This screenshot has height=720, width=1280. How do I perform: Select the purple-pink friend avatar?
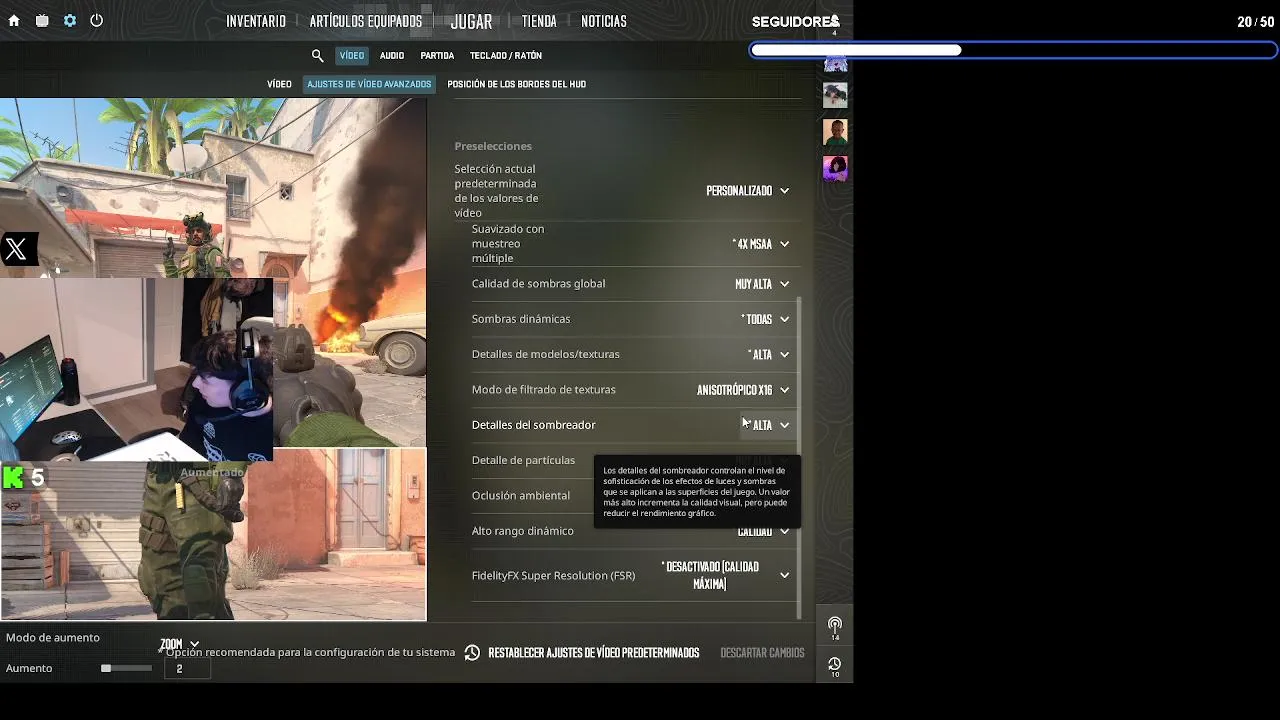[835, 169]
